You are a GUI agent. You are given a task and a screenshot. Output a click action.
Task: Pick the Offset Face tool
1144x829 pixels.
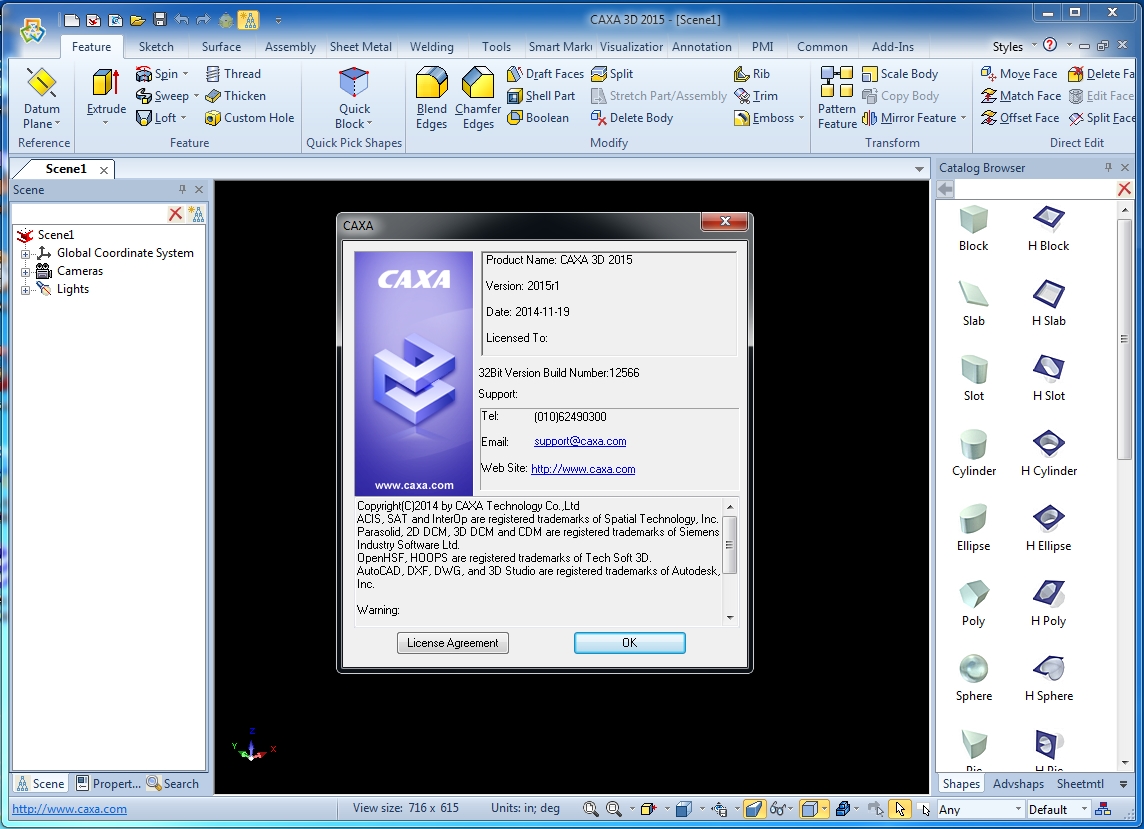pyautogui.click(x=1020, y=117)
